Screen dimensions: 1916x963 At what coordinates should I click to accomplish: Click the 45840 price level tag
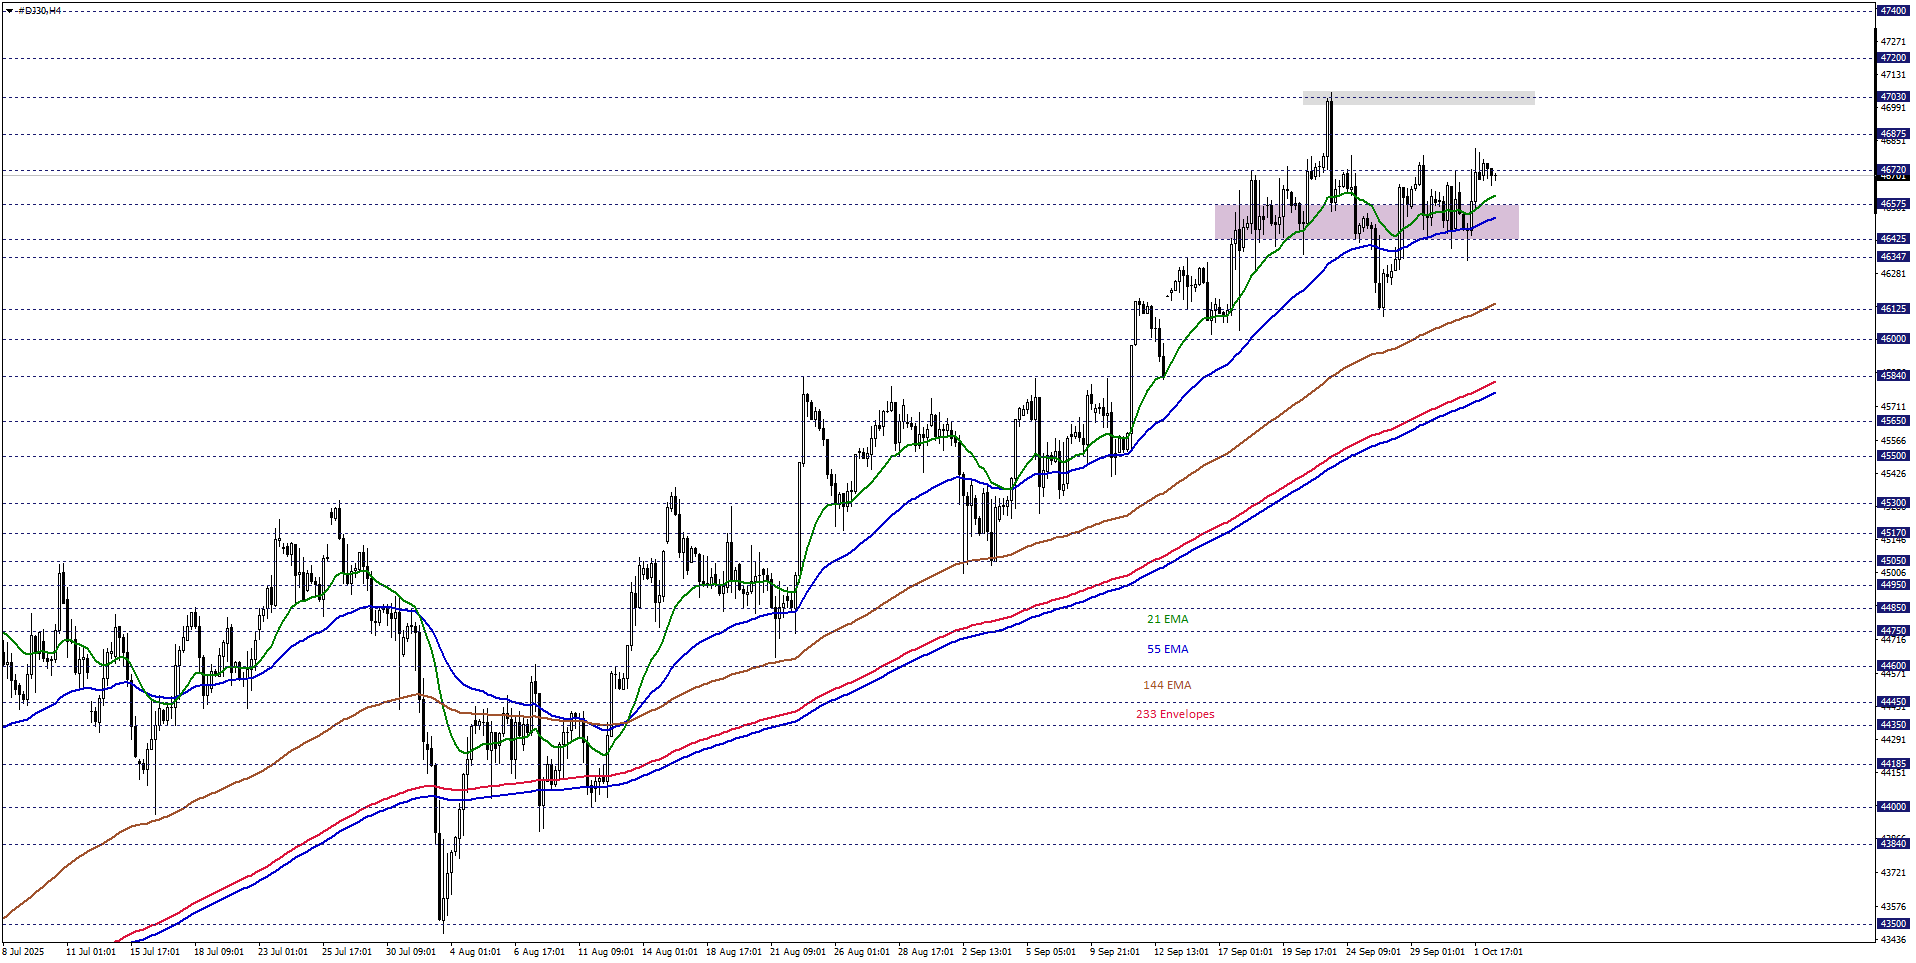pos(1892,376)
